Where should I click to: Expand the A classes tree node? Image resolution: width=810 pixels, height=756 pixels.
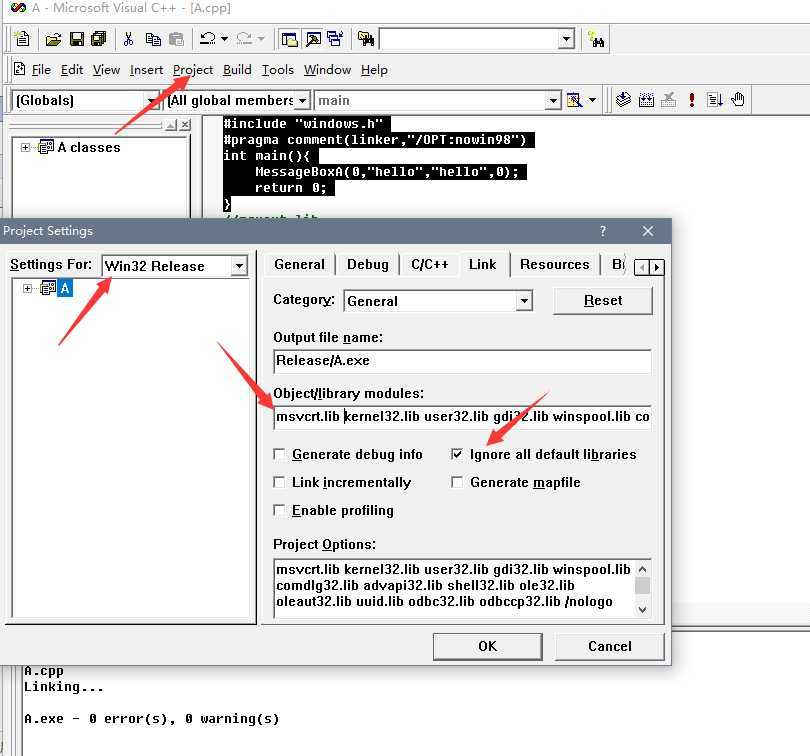point(25,148)
